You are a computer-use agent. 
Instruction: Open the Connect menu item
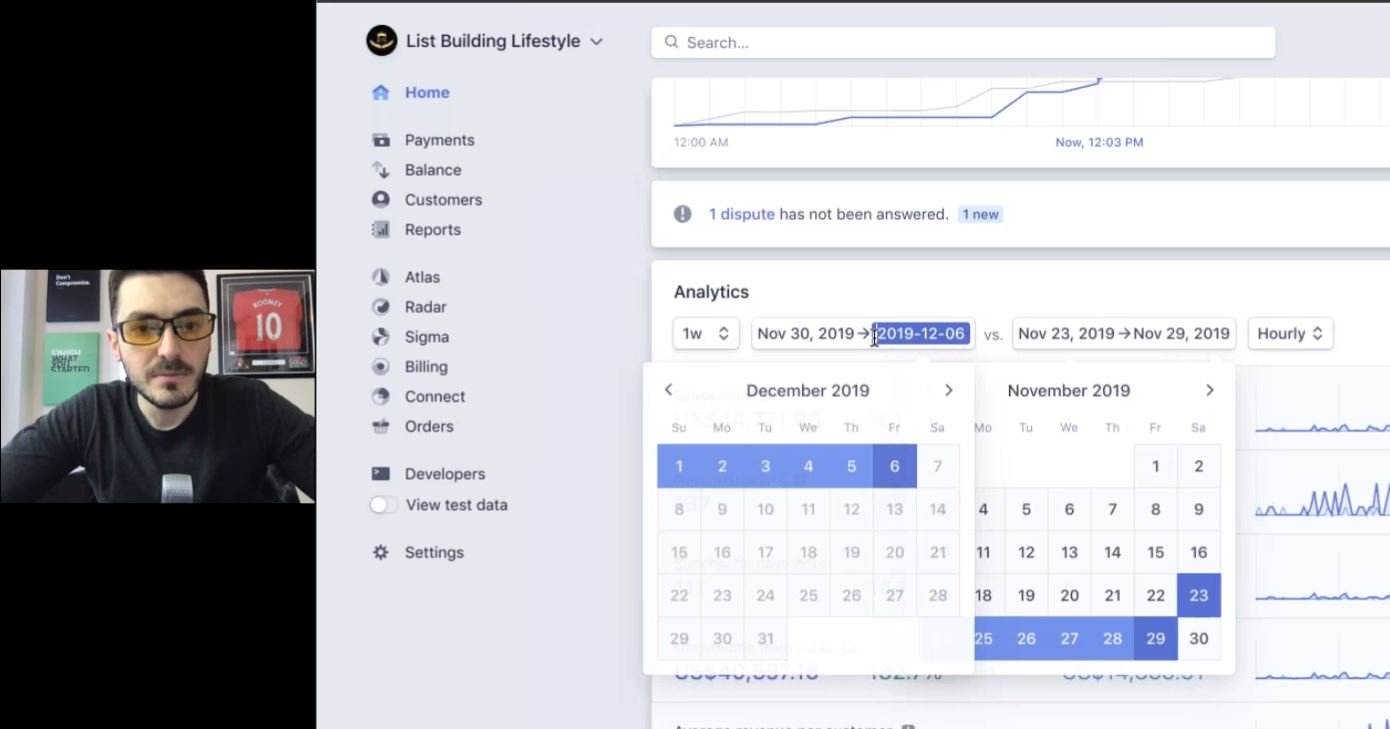[x=434, y=397]
